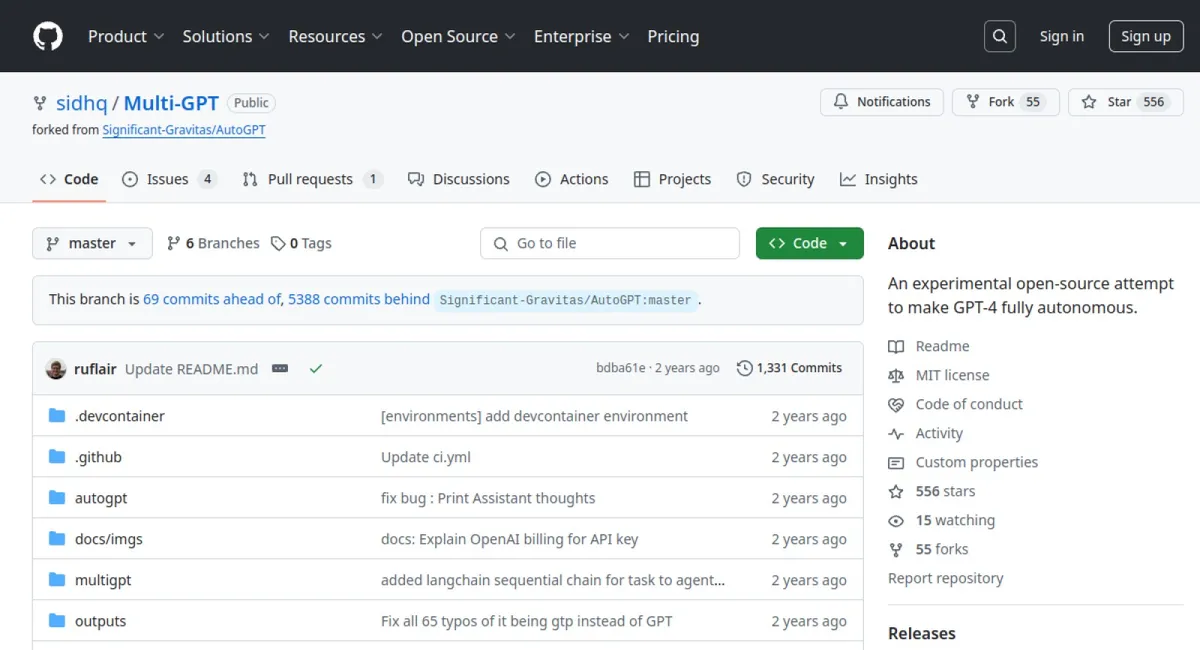Open the Pull requests tab

(x=312, y=179)
